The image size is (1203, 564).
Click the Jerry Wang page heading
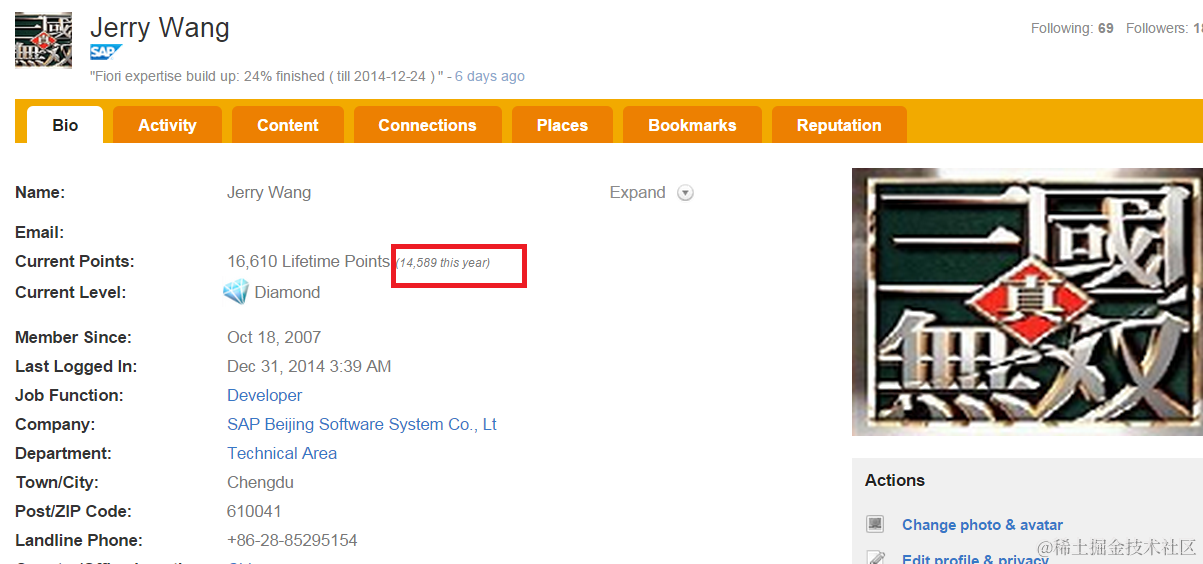point(160,28)
